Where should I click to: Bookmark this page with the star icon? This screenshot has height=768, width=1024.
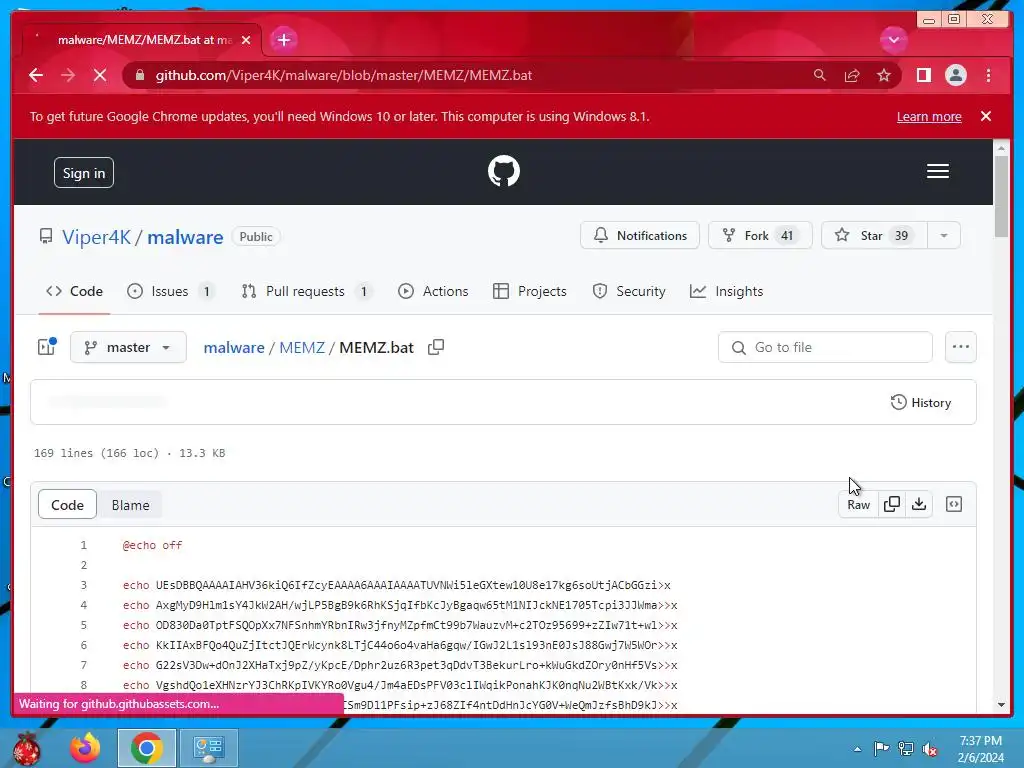click(x=884, y=75)
